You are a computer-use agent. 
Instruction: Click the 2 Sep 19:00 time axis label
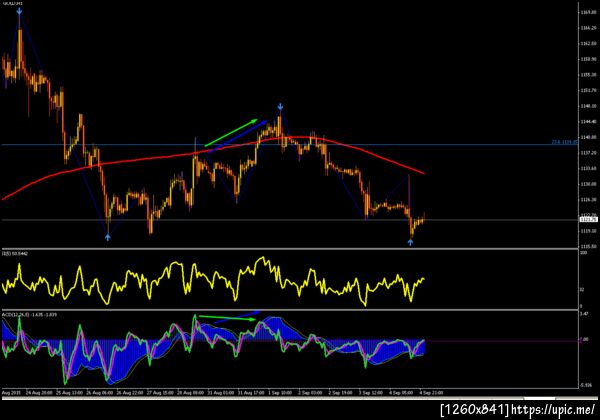pyautogui.click(x=341, y=393)
